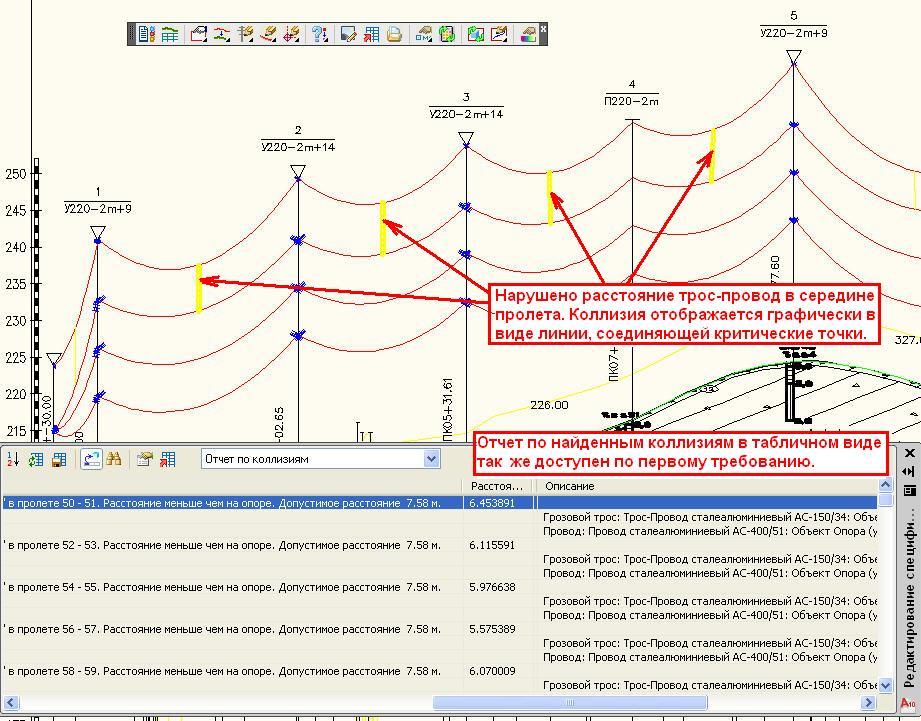This screenshot has height=721, width=921.
Task: Click the sort ascending icon in report panel
Action: point(13,459)
